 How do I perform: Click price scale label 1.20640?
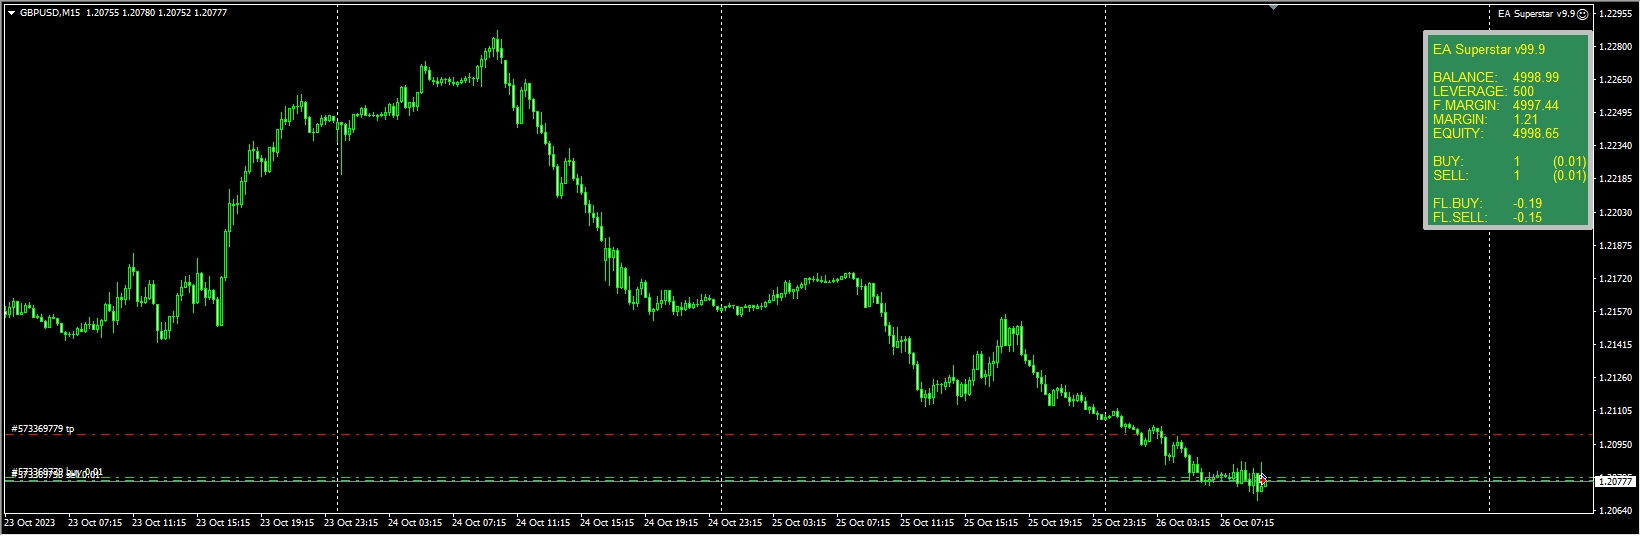pos(1616,511)
